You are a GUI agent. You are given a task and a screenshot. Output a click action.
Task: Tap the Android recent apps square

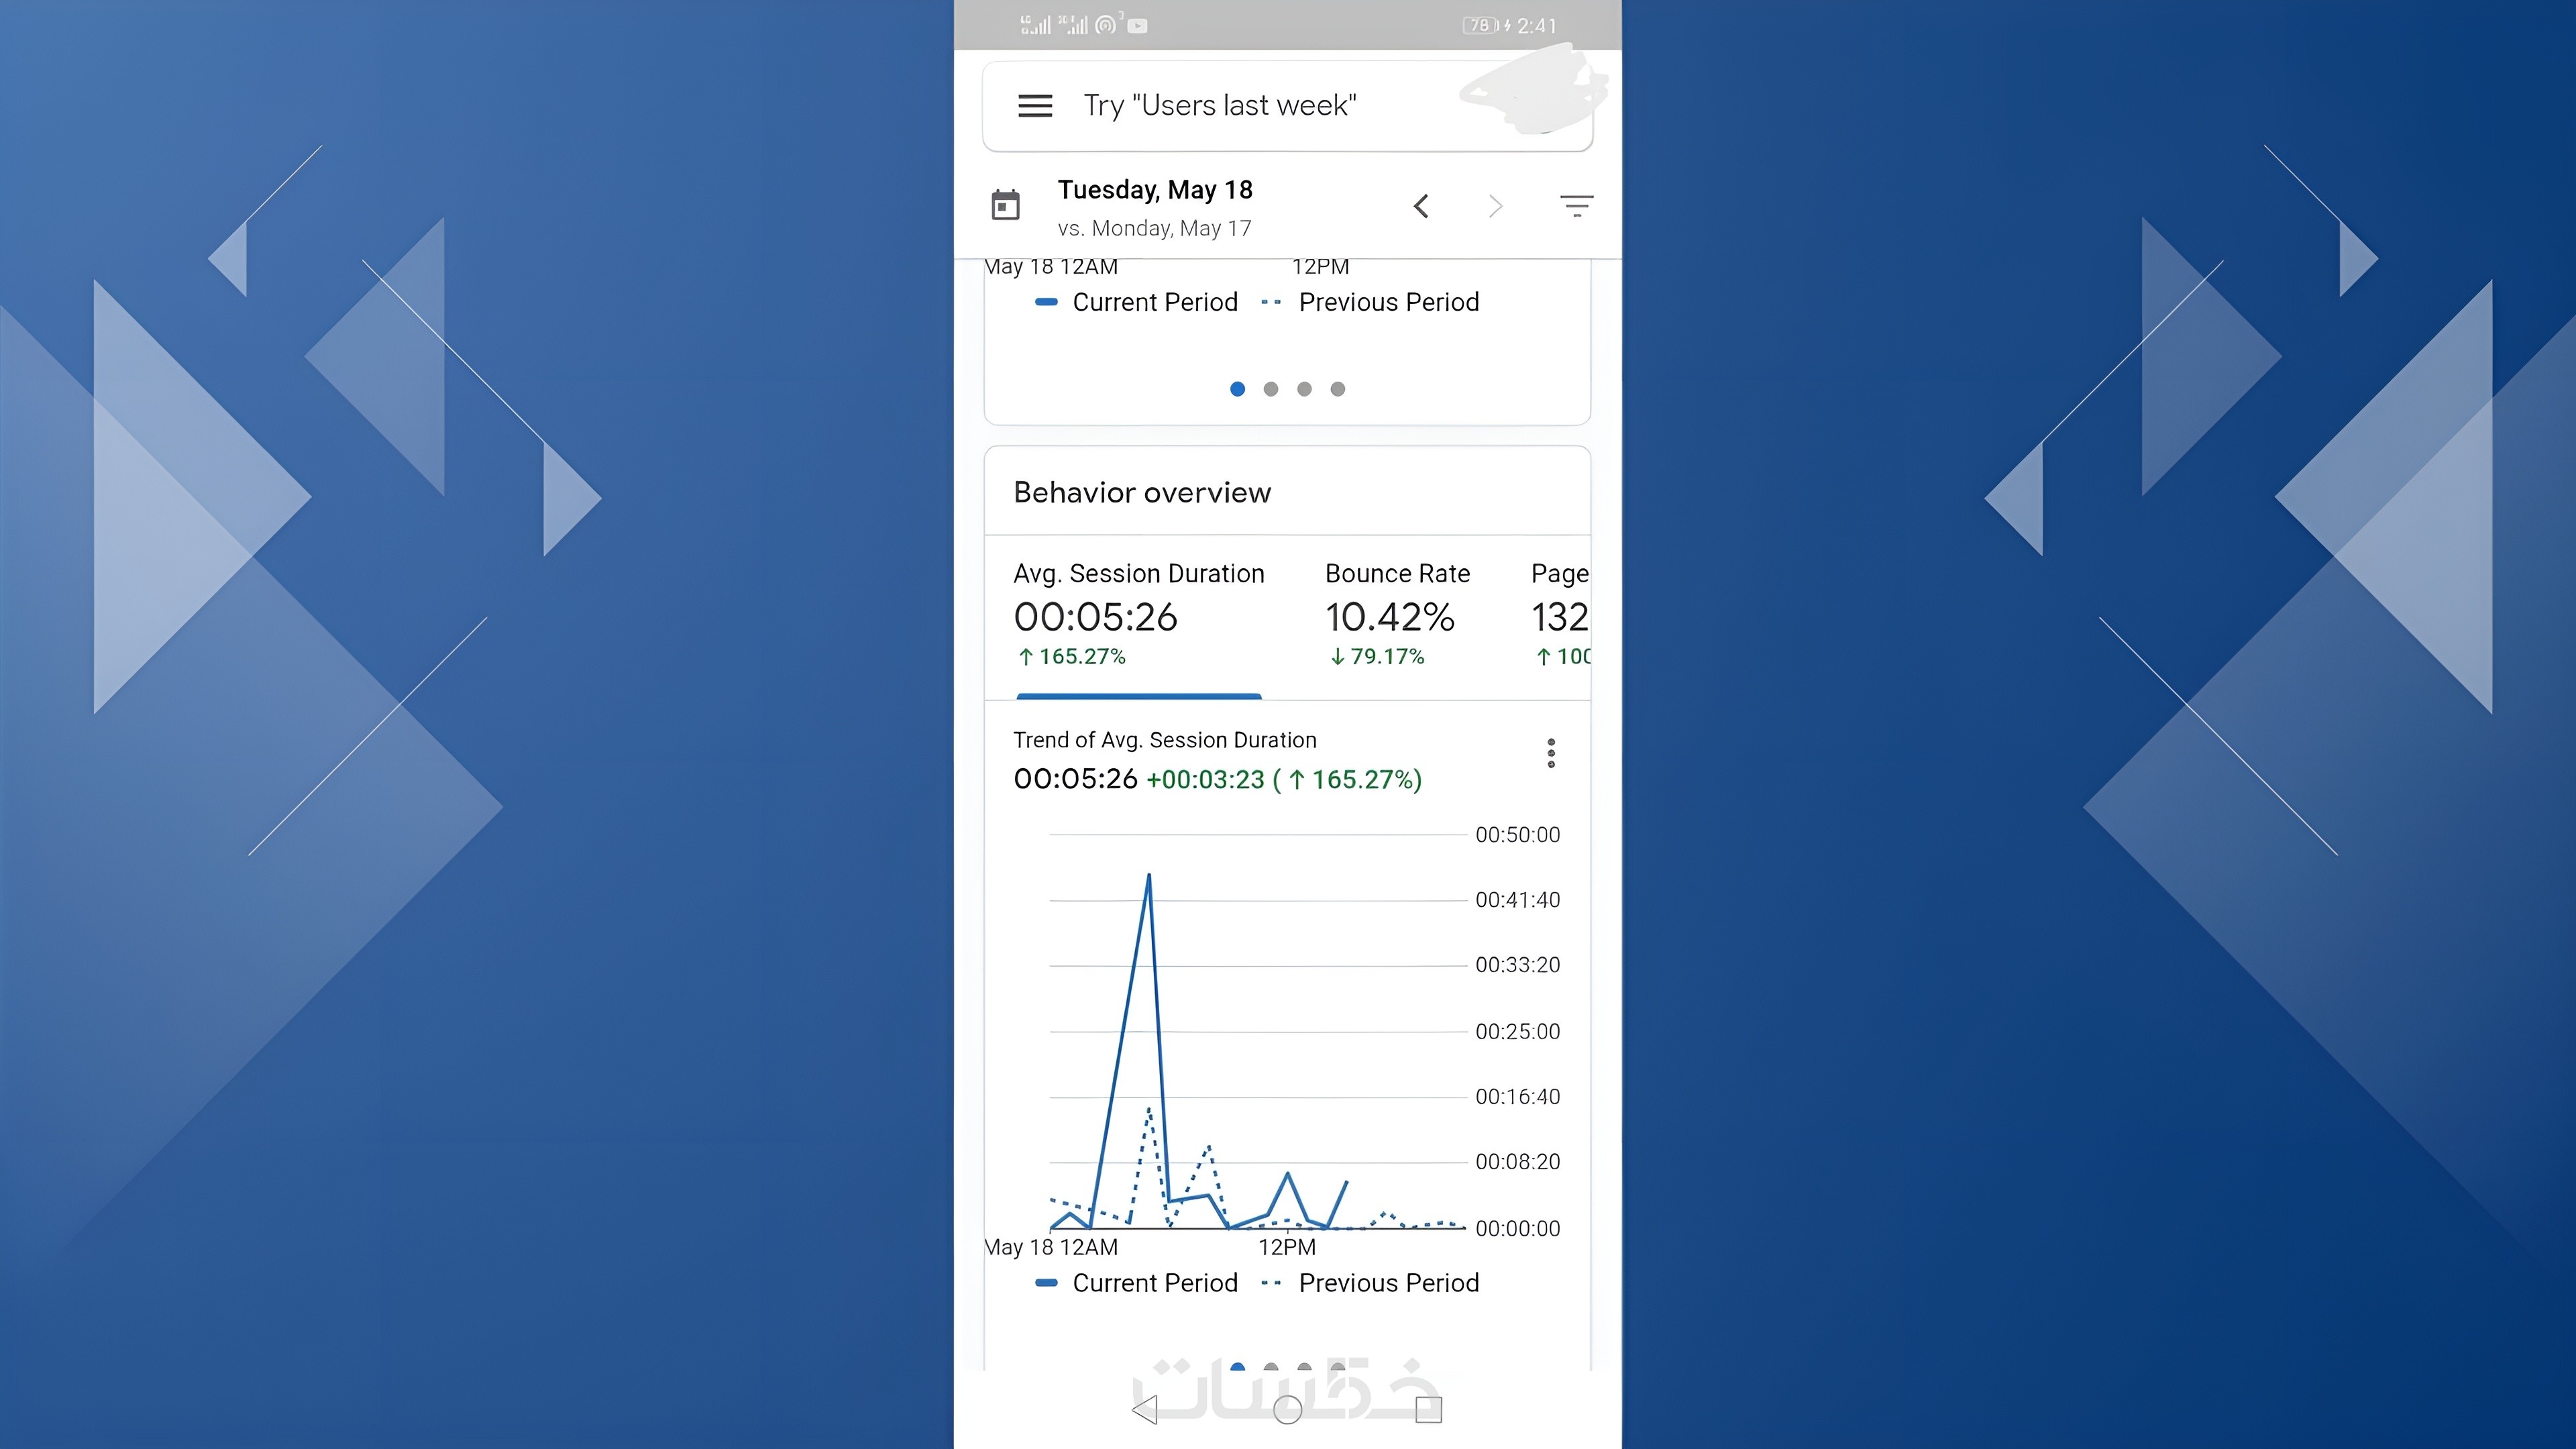point(1429,1410)
